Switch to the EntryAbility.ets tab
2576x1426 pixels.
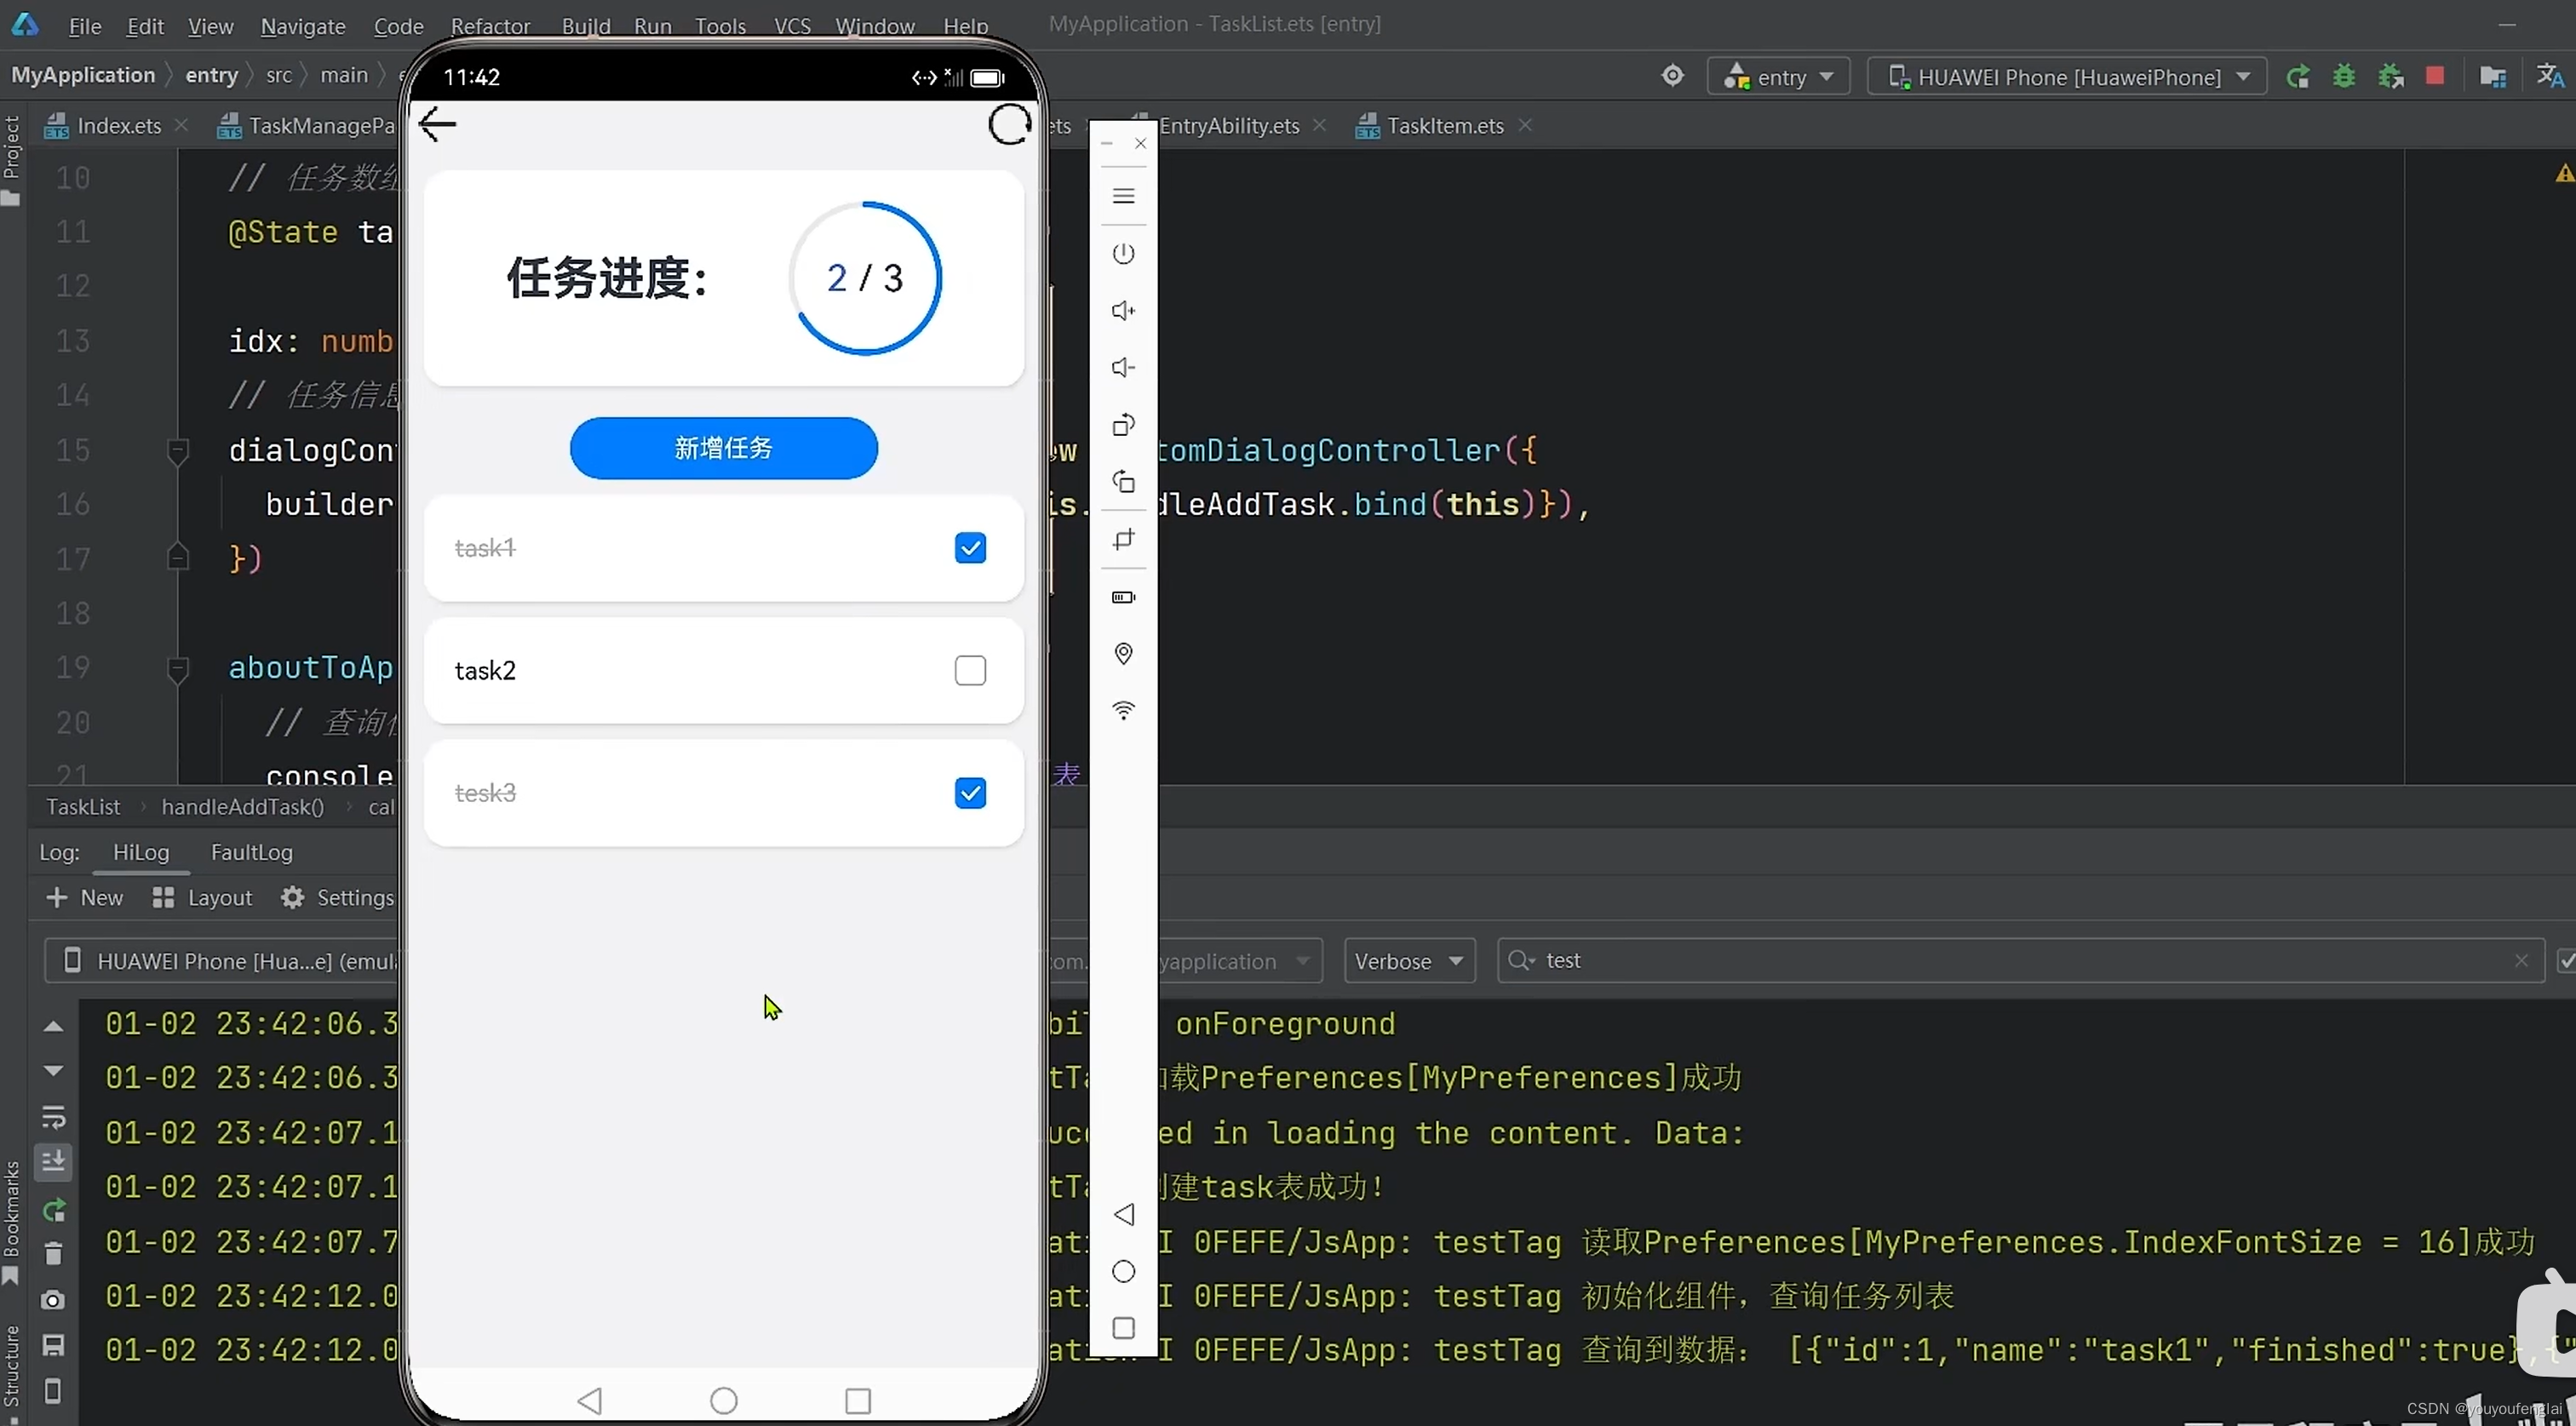[x=1228, y=126]
